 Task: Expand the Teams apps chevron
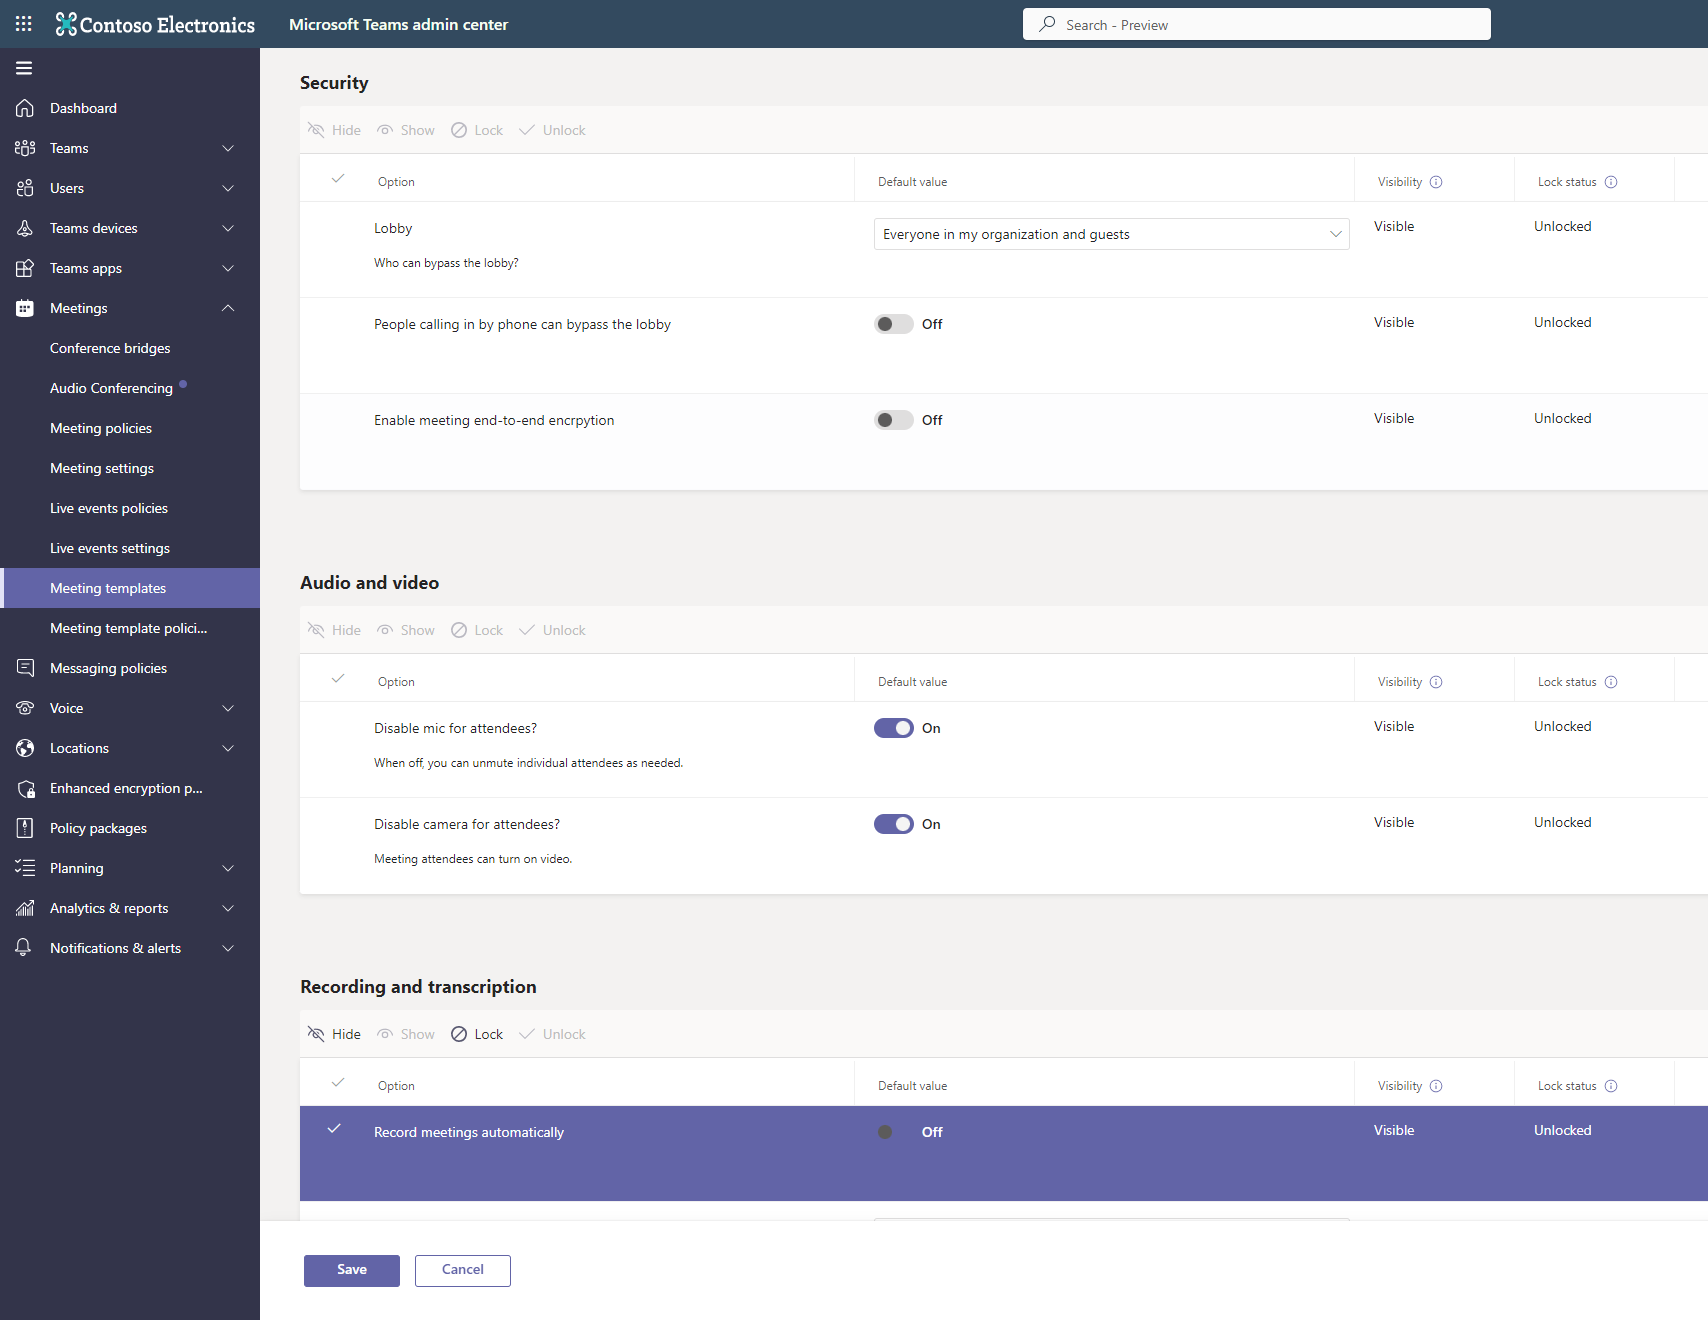[228, 268]
